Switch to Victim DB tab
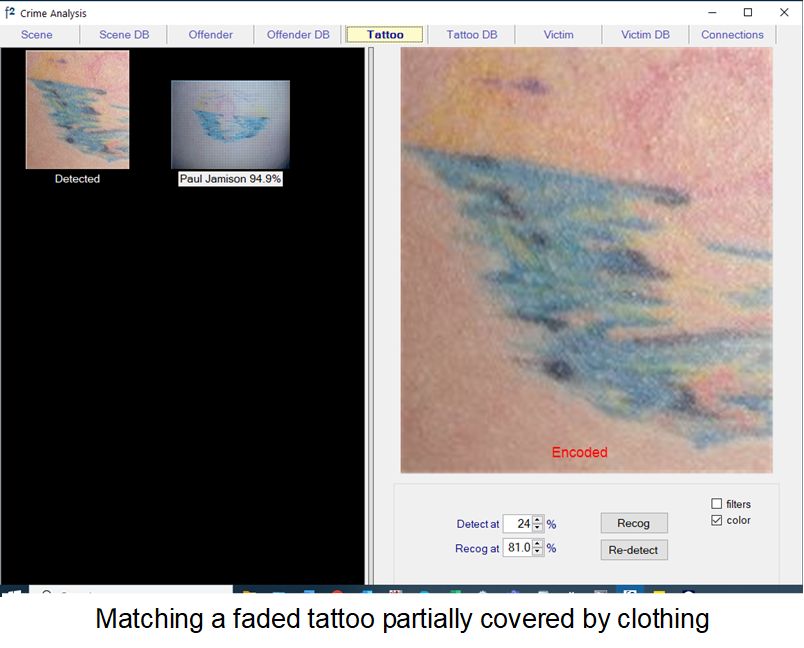This screenshot has width=804, height=648. 645,35
